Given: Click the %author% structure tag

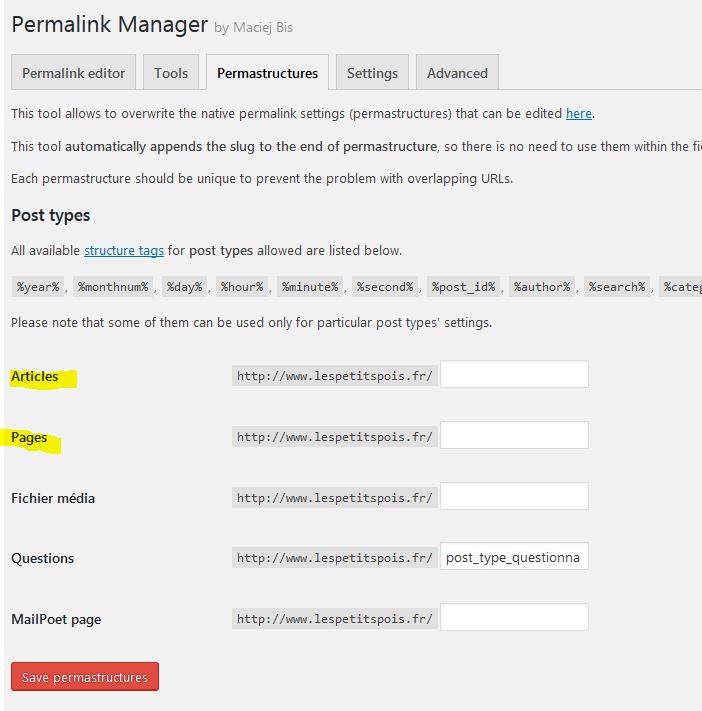Looking at the screenshot, I should point(542,287).
